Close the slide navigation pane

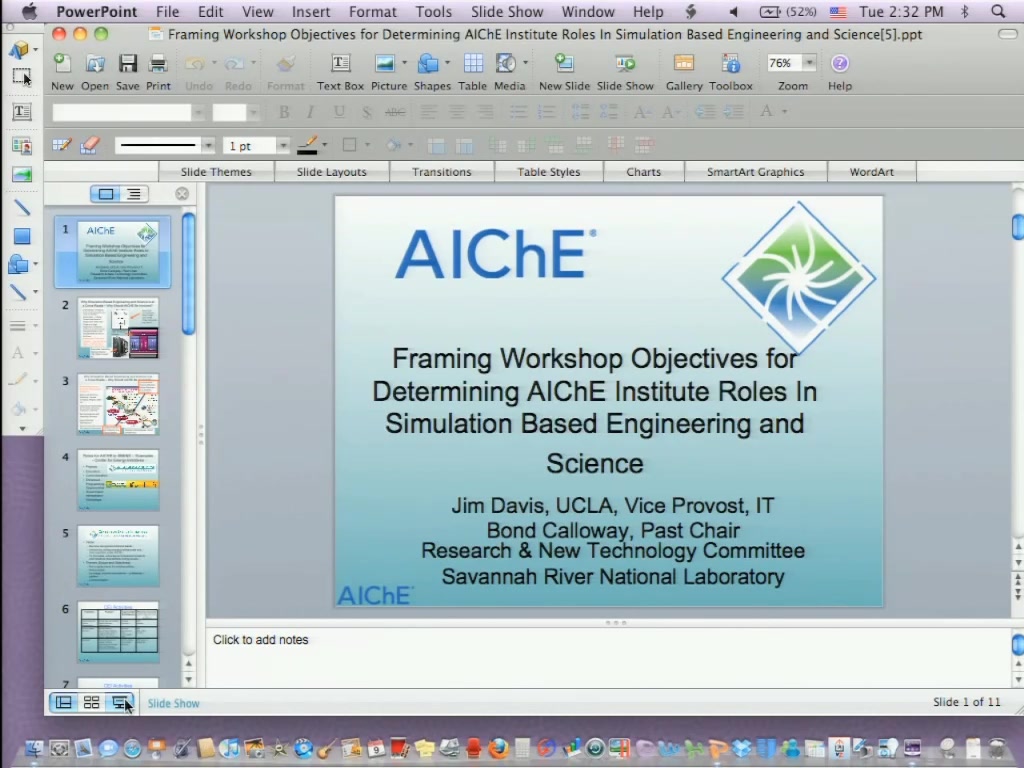(182, 194)
